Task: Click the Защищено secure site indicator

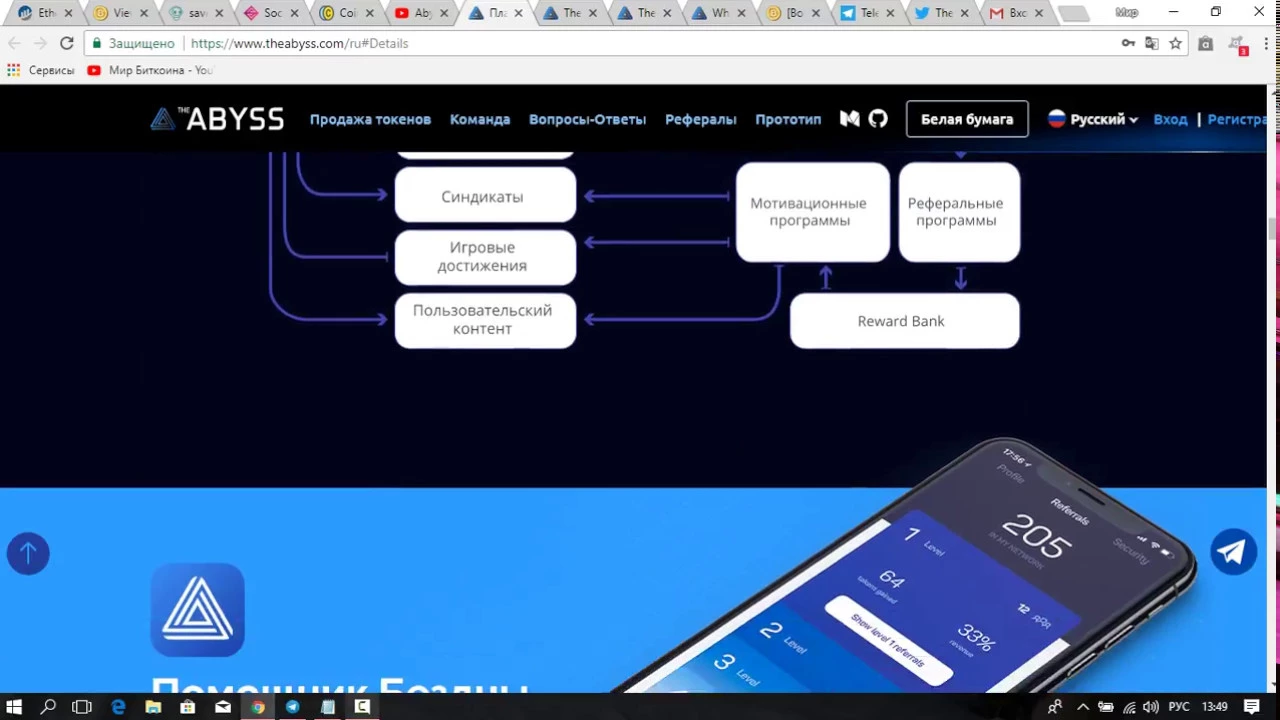Action: click(132, 43)
